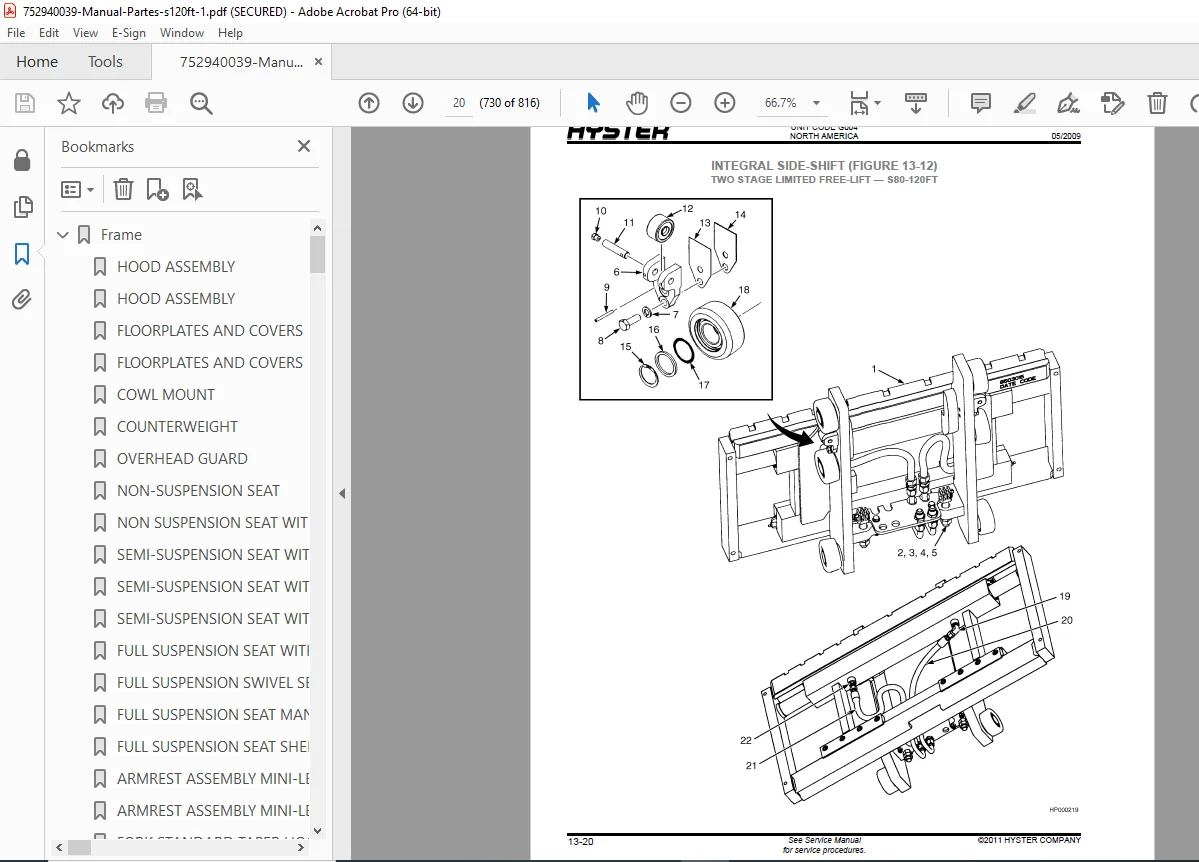The width and height of the screenshot is (1199, 862).
Task: Click the bookmarks vertical scrollbar thumb
Action: coord(317,254)
